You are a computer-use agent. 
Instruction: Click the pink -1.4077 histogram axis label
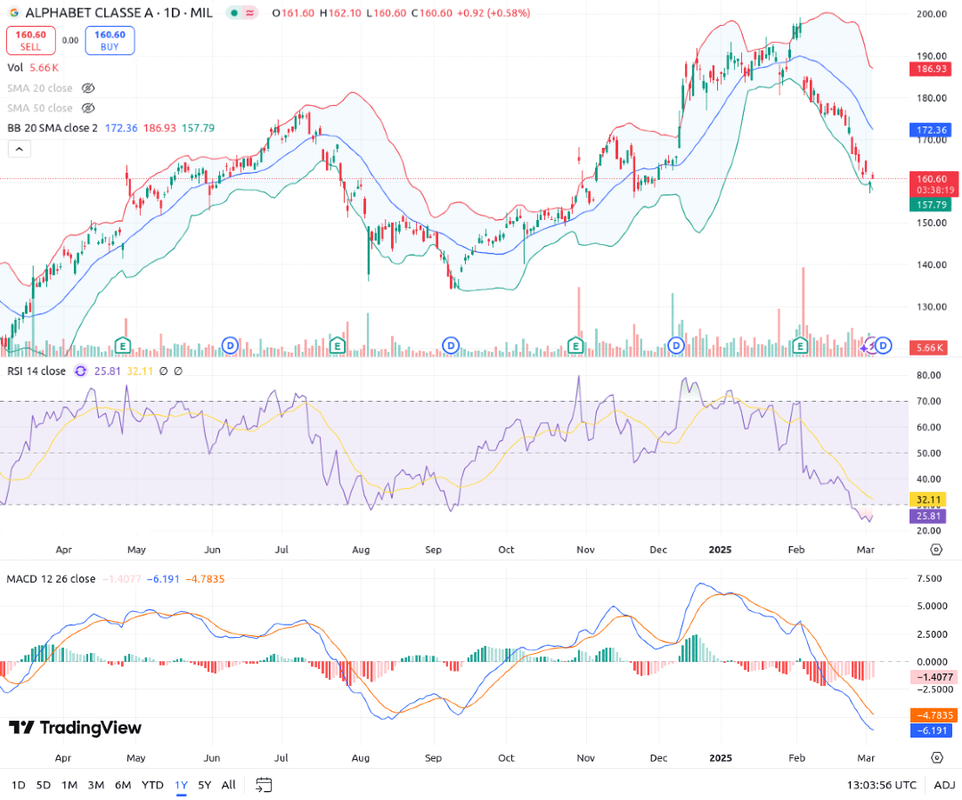coord(934,677)
